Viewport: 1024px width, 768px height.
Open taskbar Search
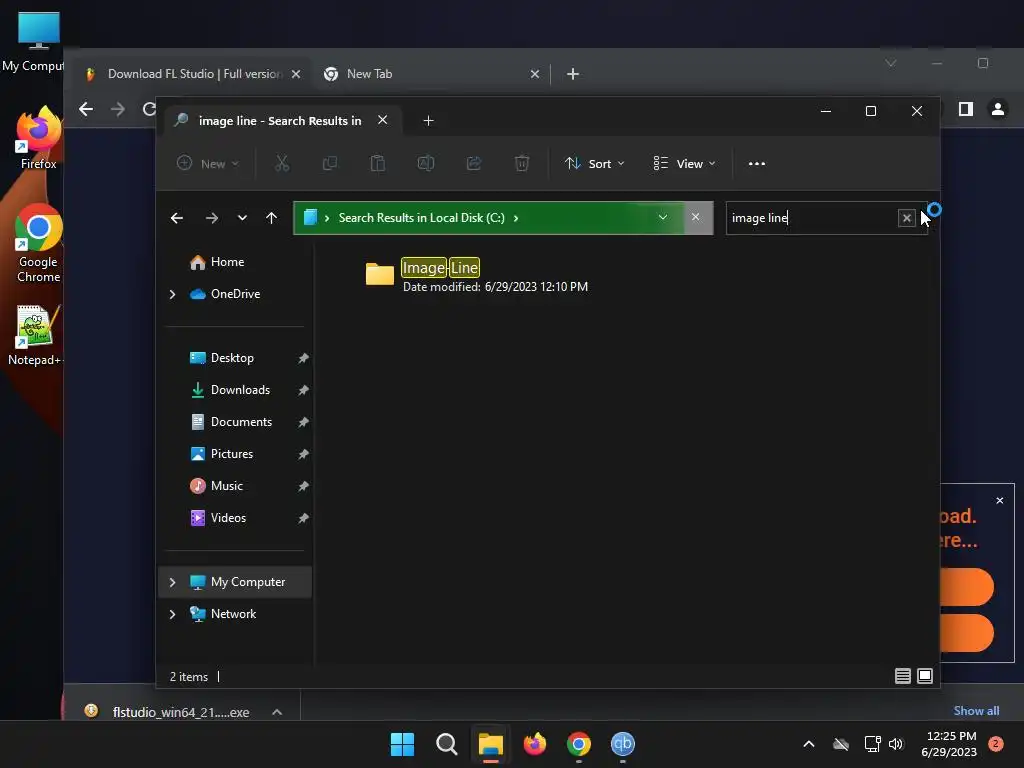pyautogui.click(x=447, y=744)
